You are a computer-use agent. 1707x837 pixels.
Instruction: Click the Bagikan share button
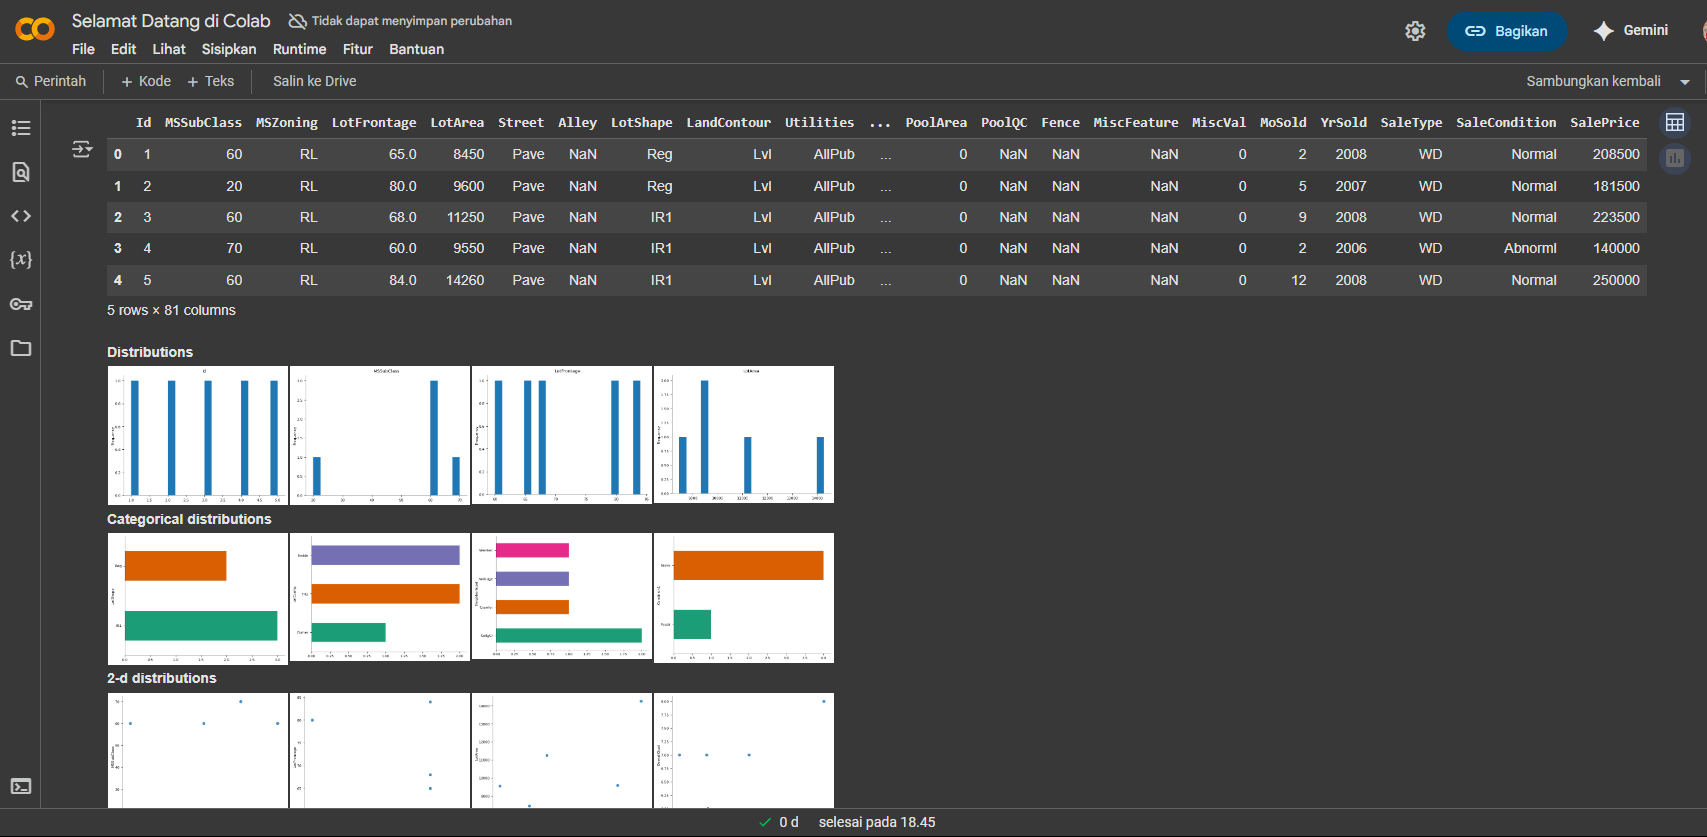(x=1507, y=31)
